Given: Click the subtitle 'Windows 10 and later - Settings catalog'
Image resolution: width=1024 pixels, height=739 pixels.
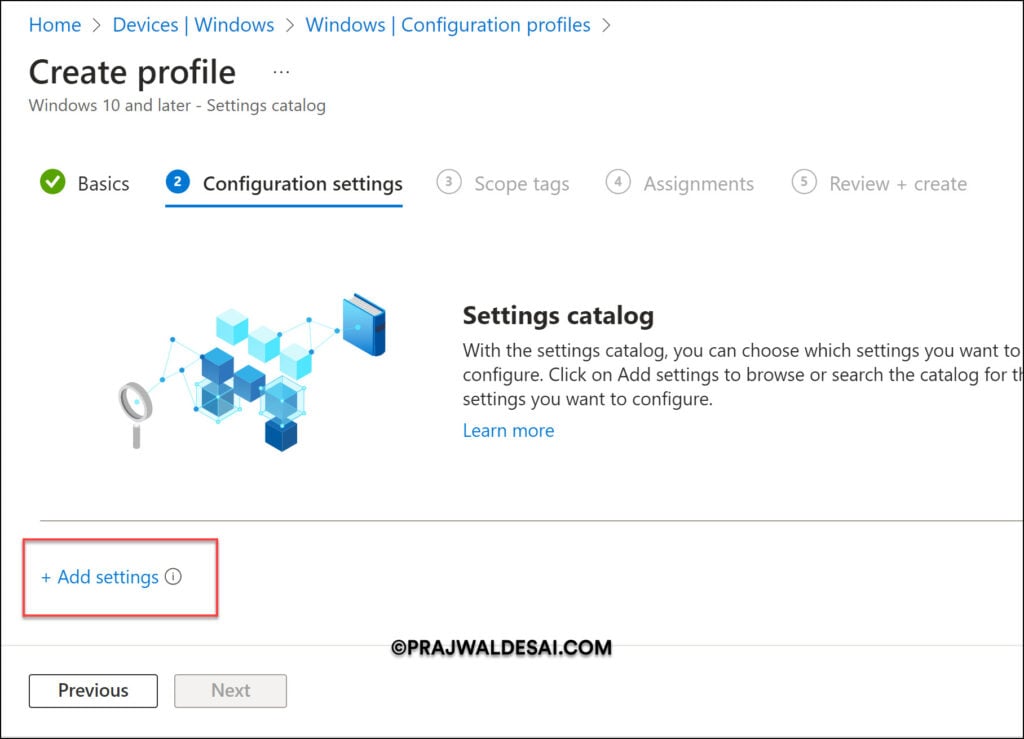Looking at the screenshot, I should click(177, 105).
